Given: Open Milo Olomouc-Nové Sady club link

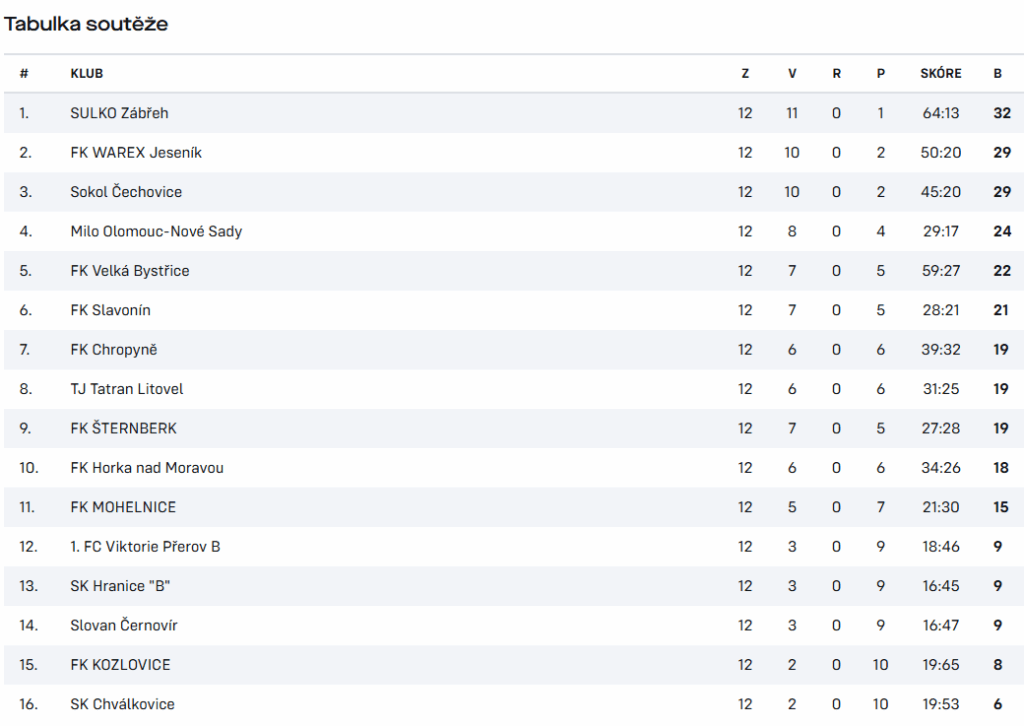Looking at the screenshot, I should click(156, 231).
